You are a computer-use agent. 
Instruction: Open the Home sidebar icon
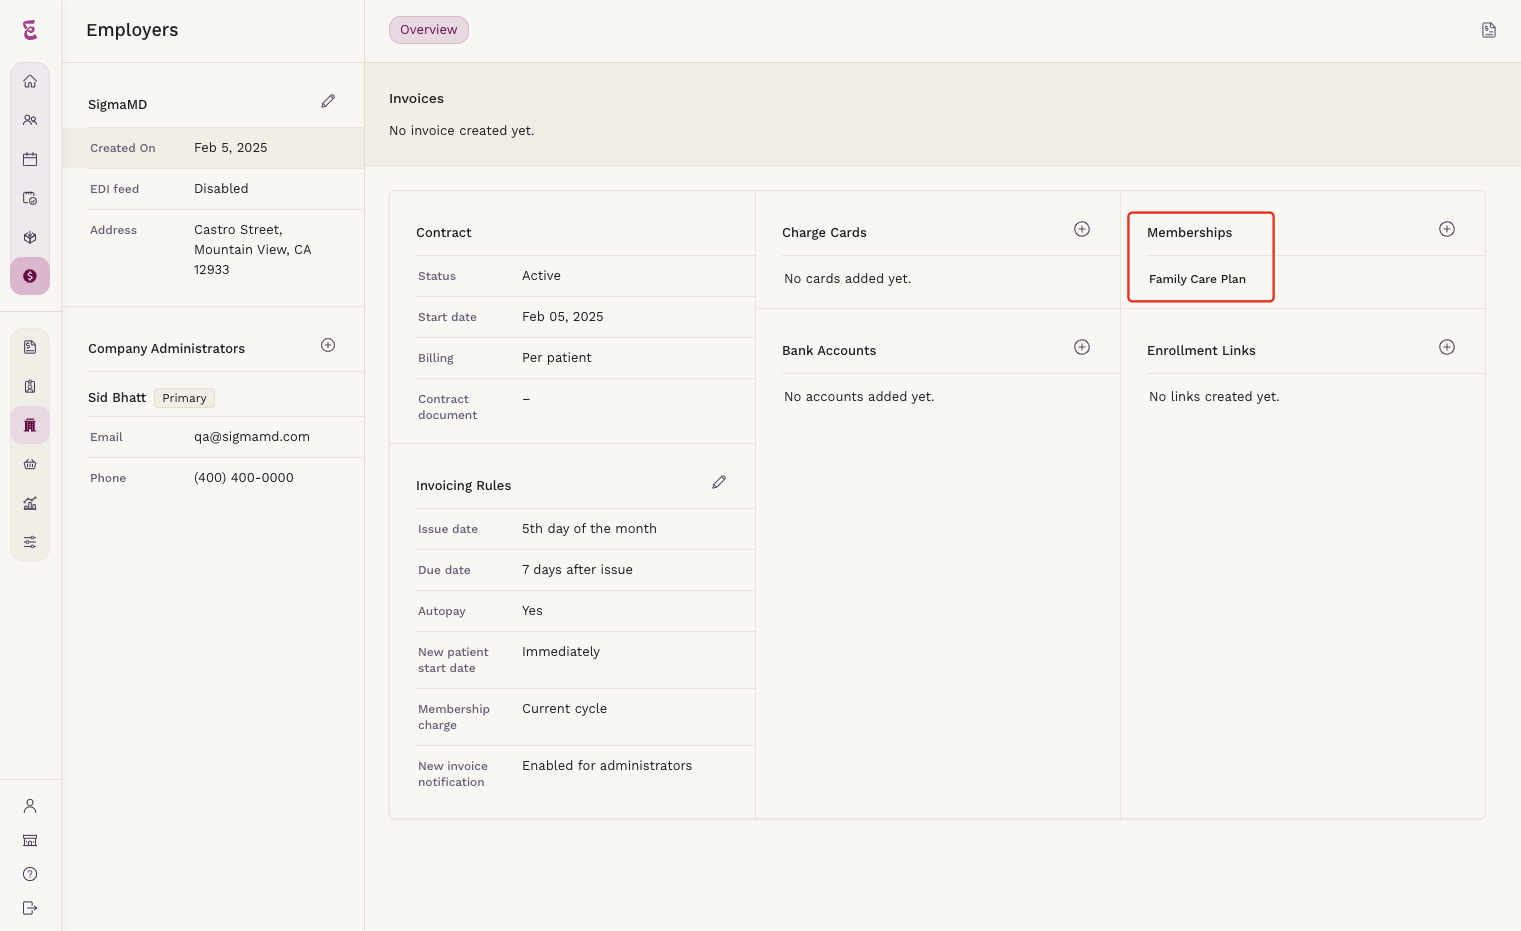[x=30, y=81]
